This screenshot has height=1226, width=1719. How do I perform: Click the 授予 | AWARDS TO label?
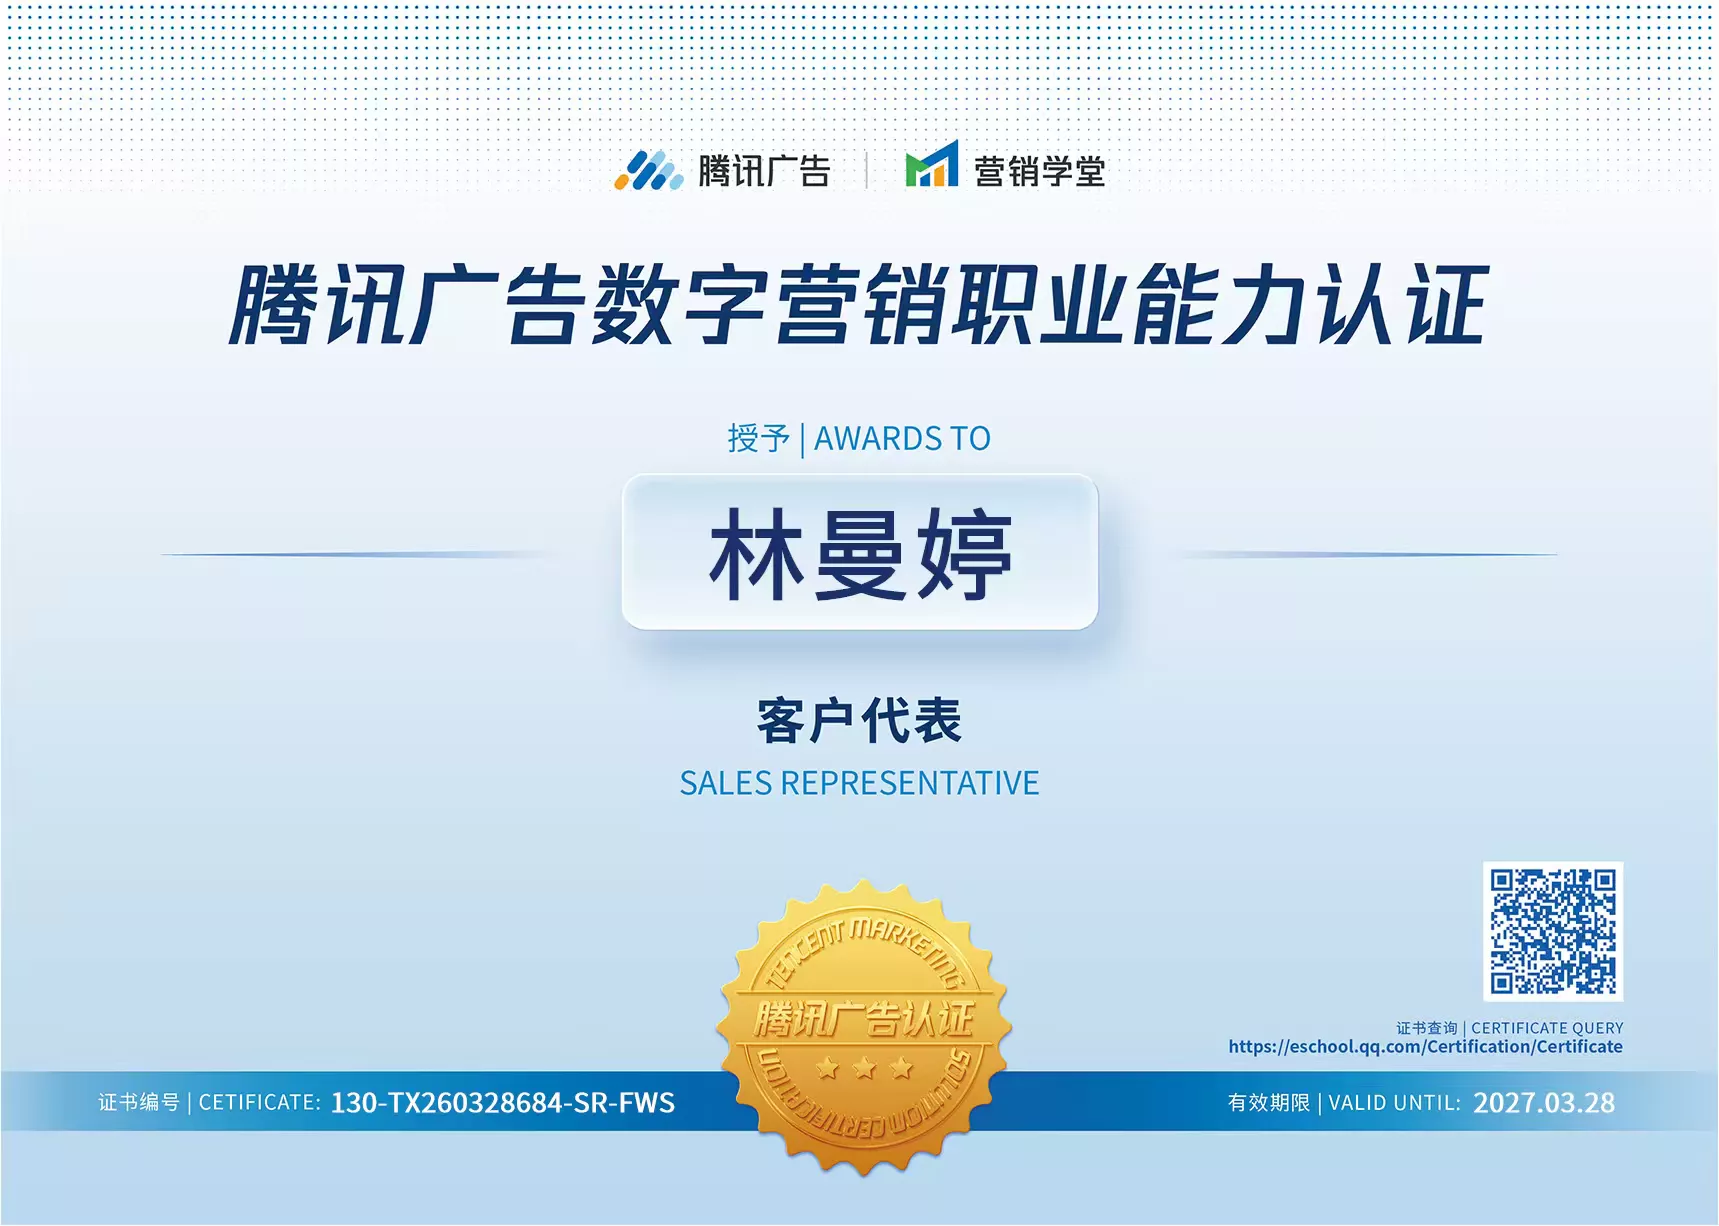click(x=859, y=438)
